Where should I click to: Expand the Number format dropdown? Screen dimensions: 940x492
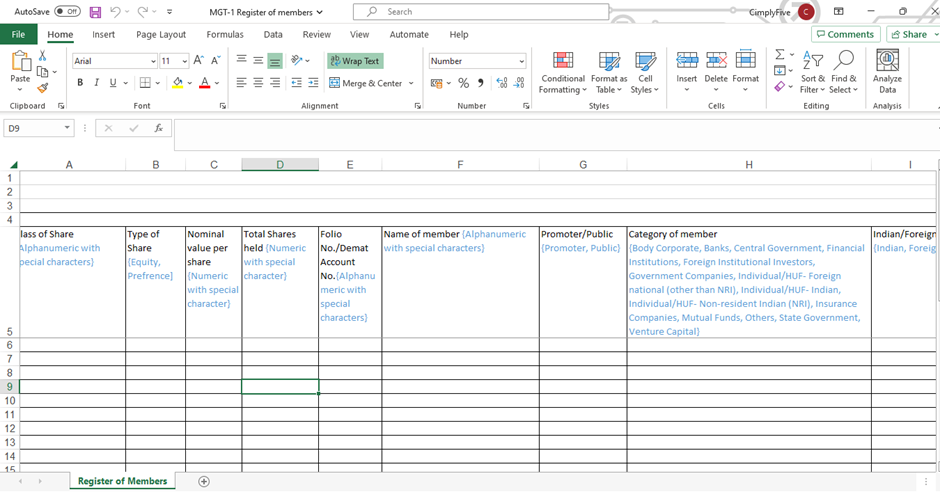point(521,61)
